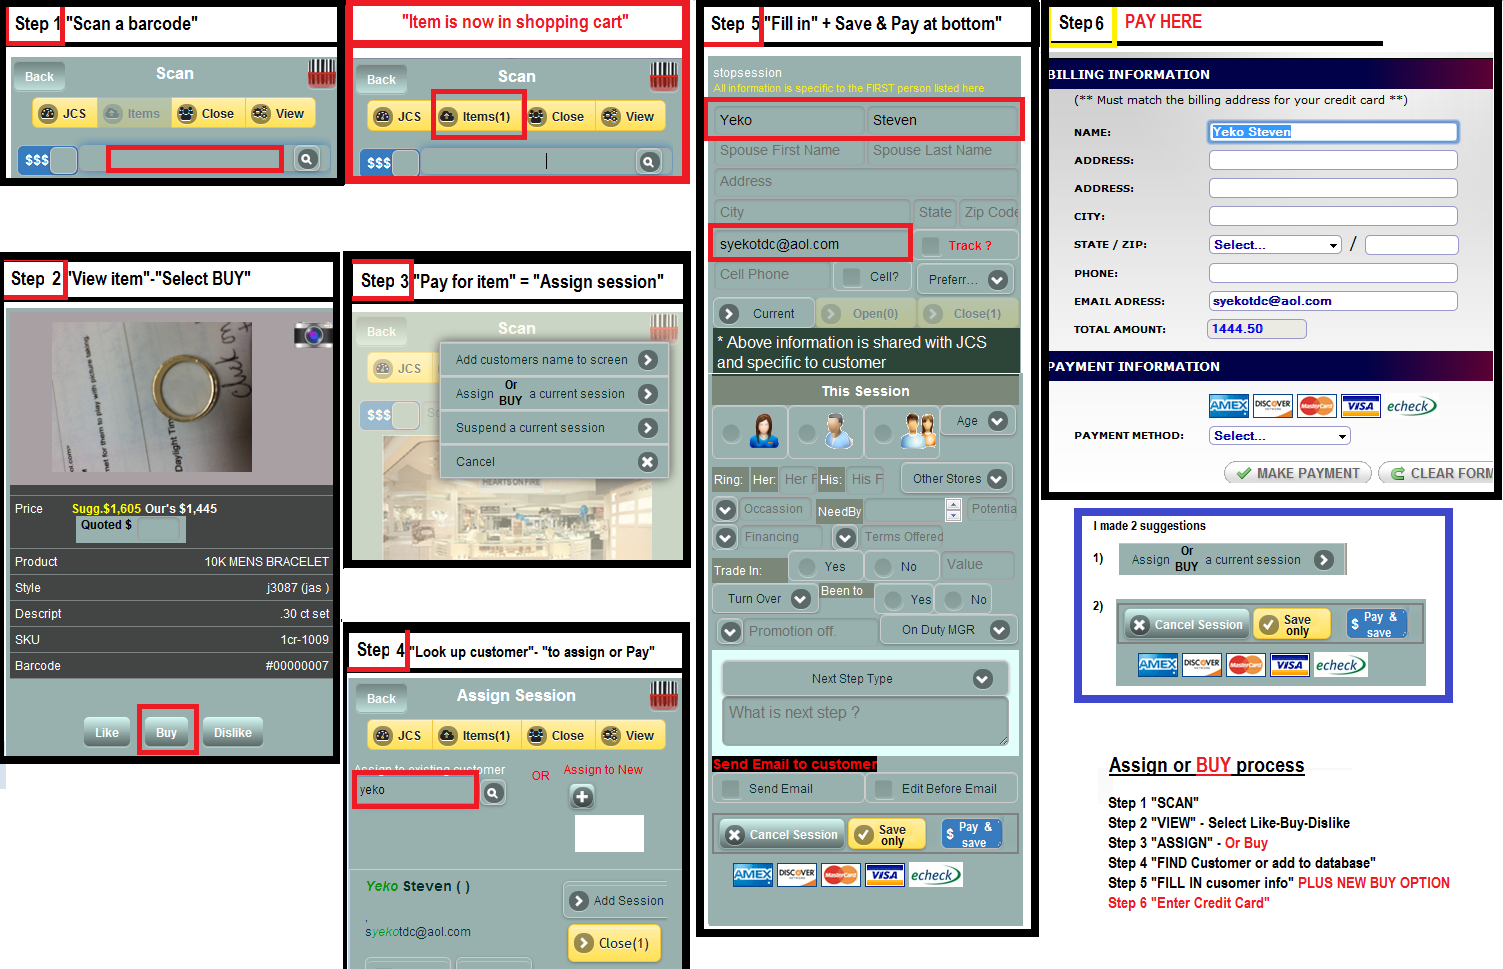Viewport: 1503px width, 969px height.
Task: Open Items(1) in the shopping cart panel
Action: tap(476, 116)
